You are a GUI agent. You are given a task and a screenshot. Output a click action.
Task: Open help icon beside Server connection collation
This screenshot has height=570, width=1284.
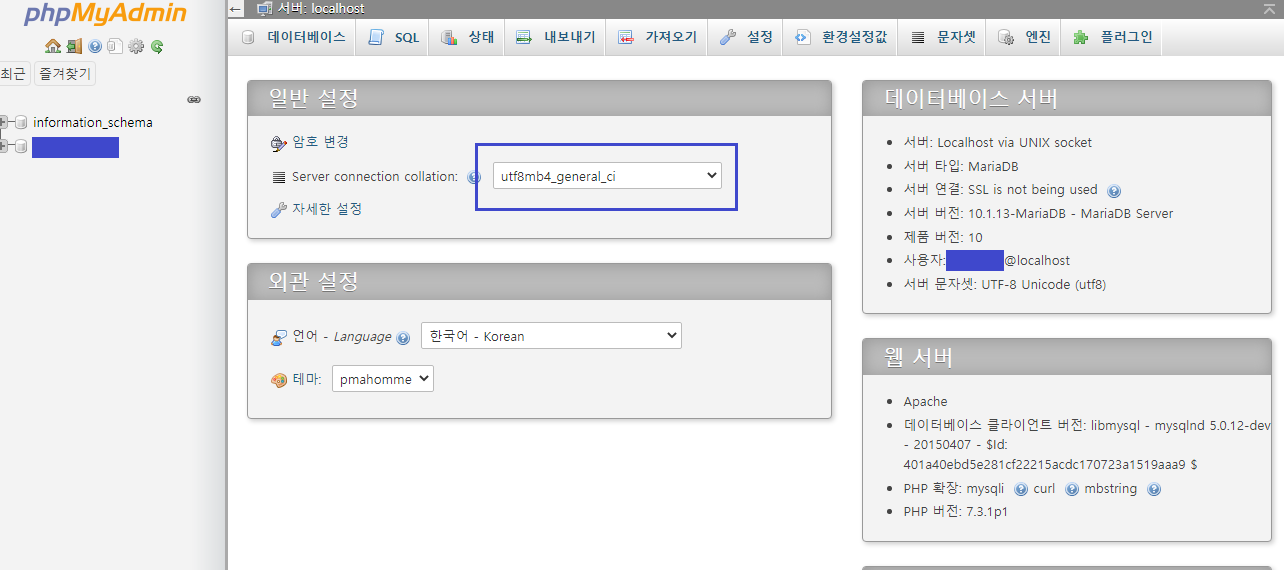[476, 177]
